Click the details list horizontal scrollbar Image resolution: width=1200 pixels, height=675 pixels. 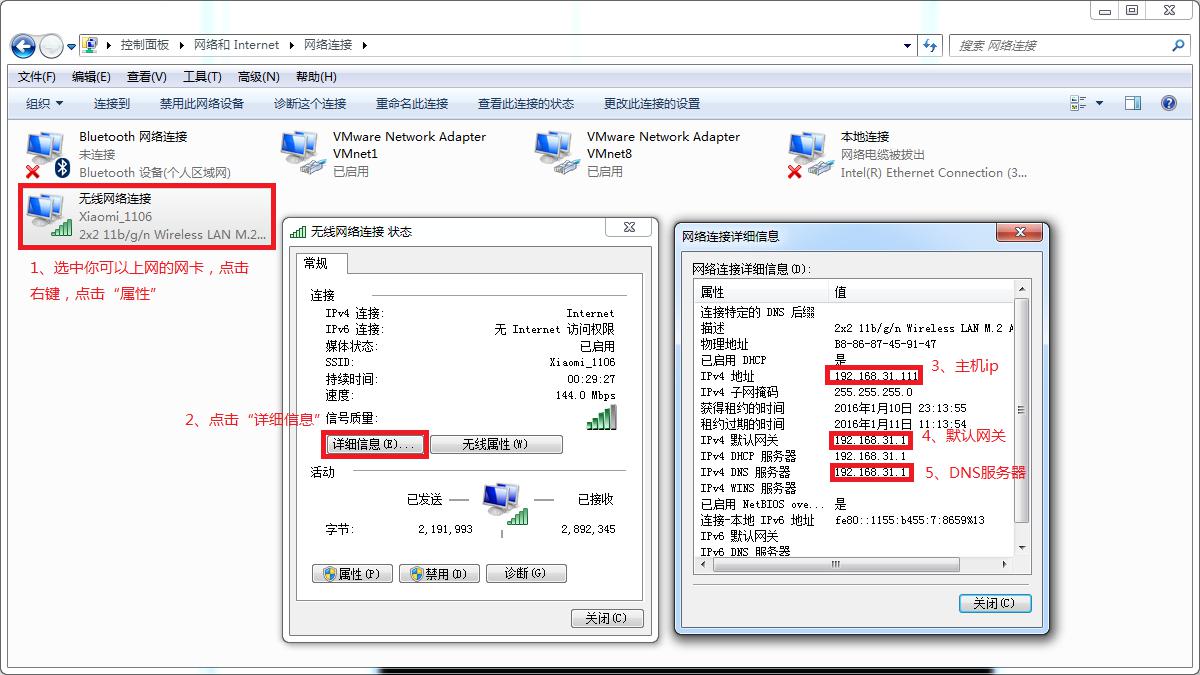click(837, 564)
